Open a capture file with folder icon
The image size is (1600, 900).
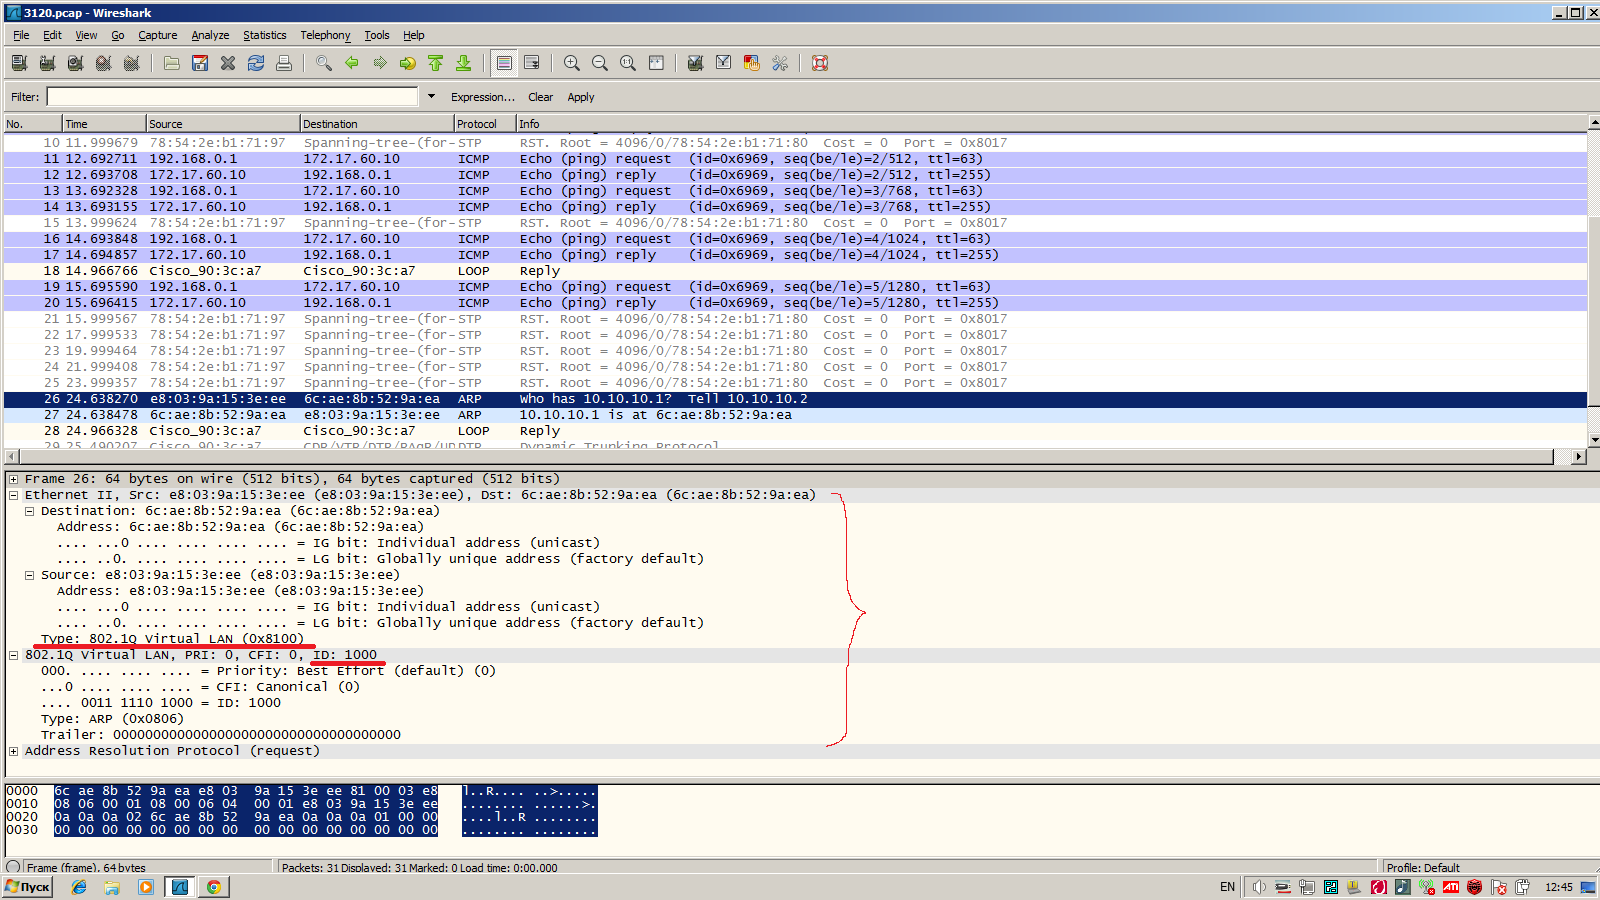(172, 63)
